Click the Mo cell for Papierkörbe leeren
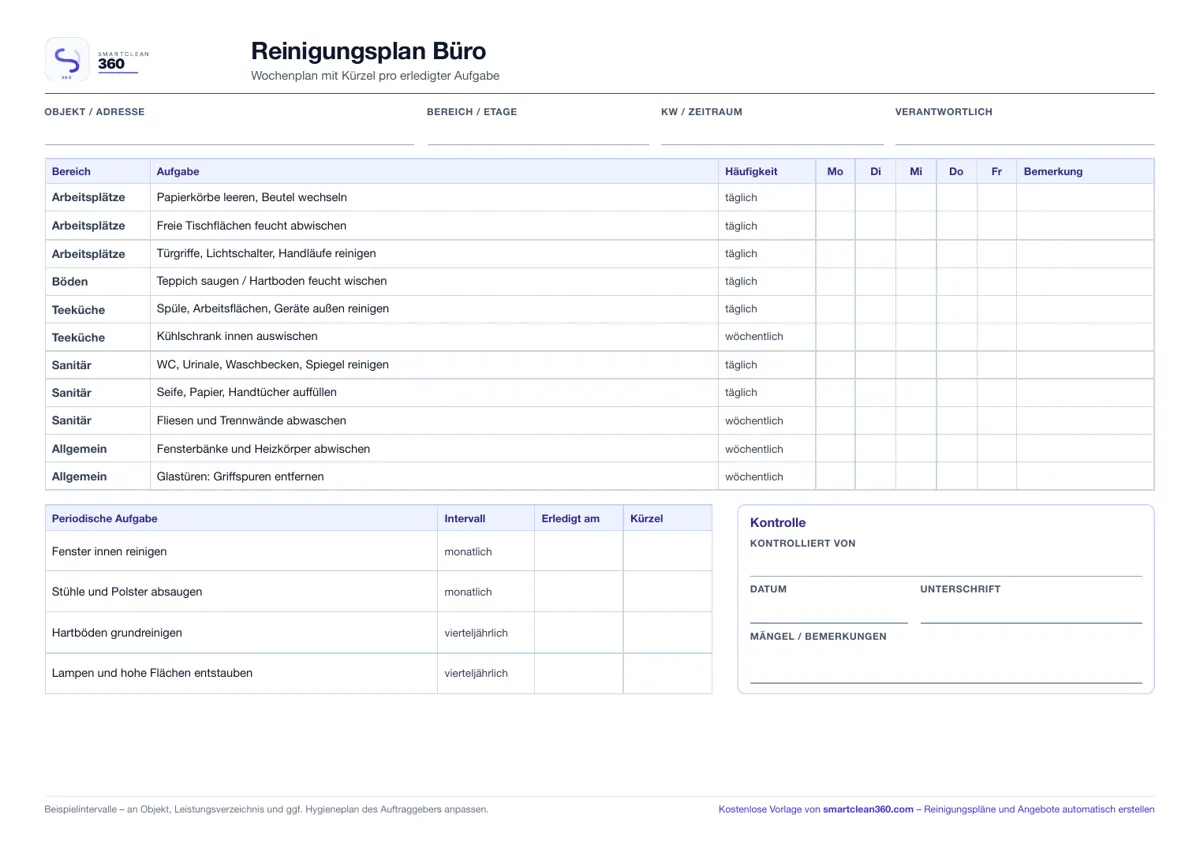 click(x=835, y=198)
